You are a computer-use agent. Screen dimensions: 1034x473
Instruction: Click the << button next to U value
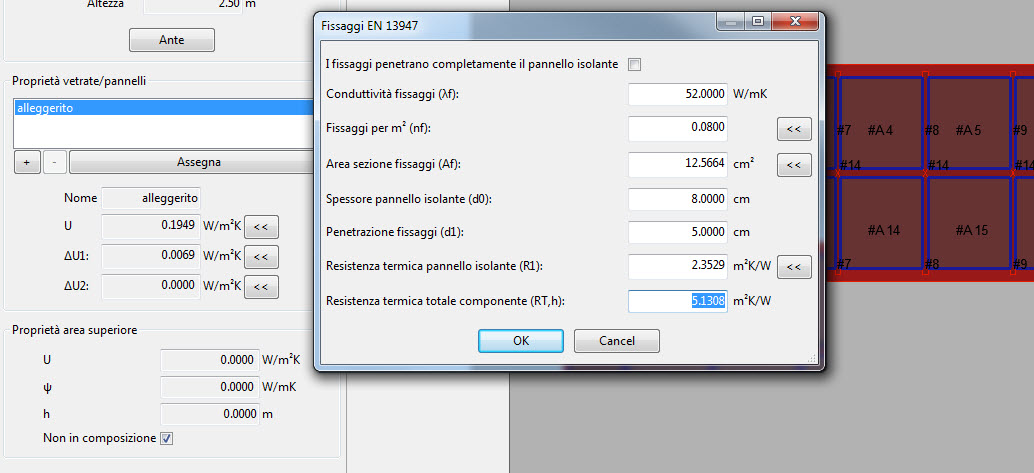(x=261, y=227)
